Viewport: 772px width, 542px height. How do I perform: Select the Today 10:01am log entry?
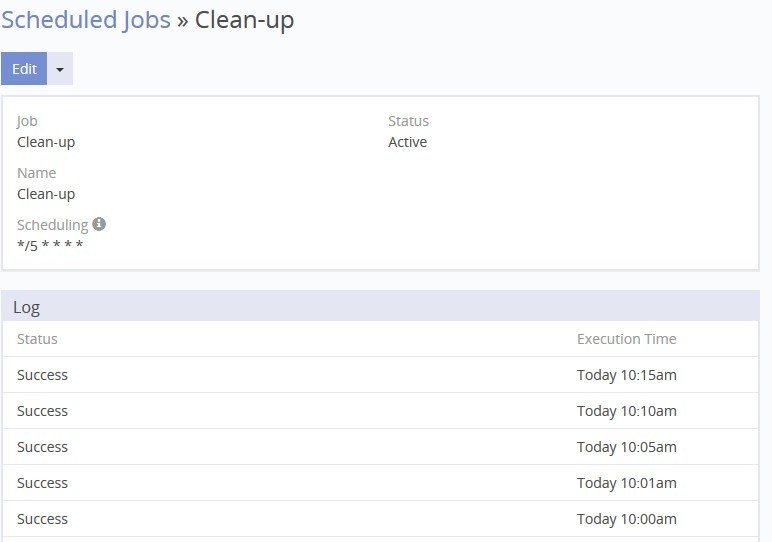[626, 483]
